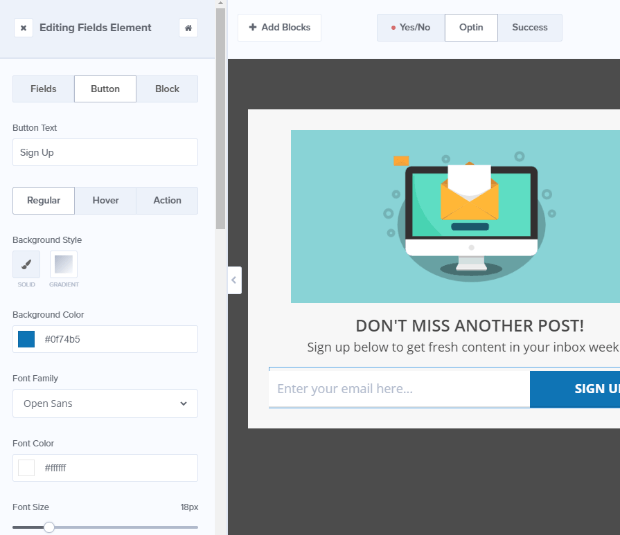Open the Yes/No view
This screenshot has width=620, height=535.
(x=410, y=27)
